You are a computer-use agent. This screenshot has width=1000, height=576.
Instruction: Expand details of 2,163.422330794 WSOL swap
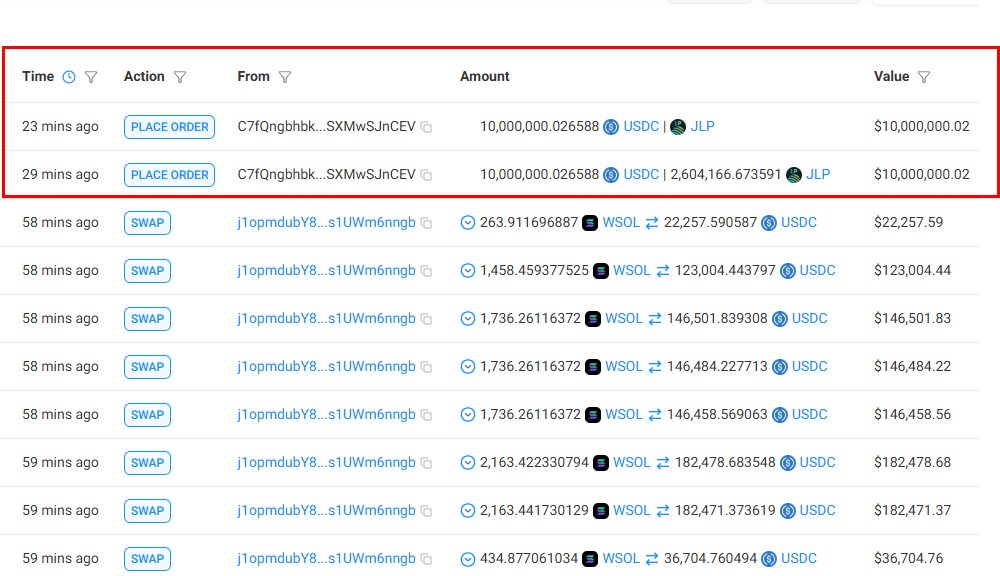[x=467, y=462]
